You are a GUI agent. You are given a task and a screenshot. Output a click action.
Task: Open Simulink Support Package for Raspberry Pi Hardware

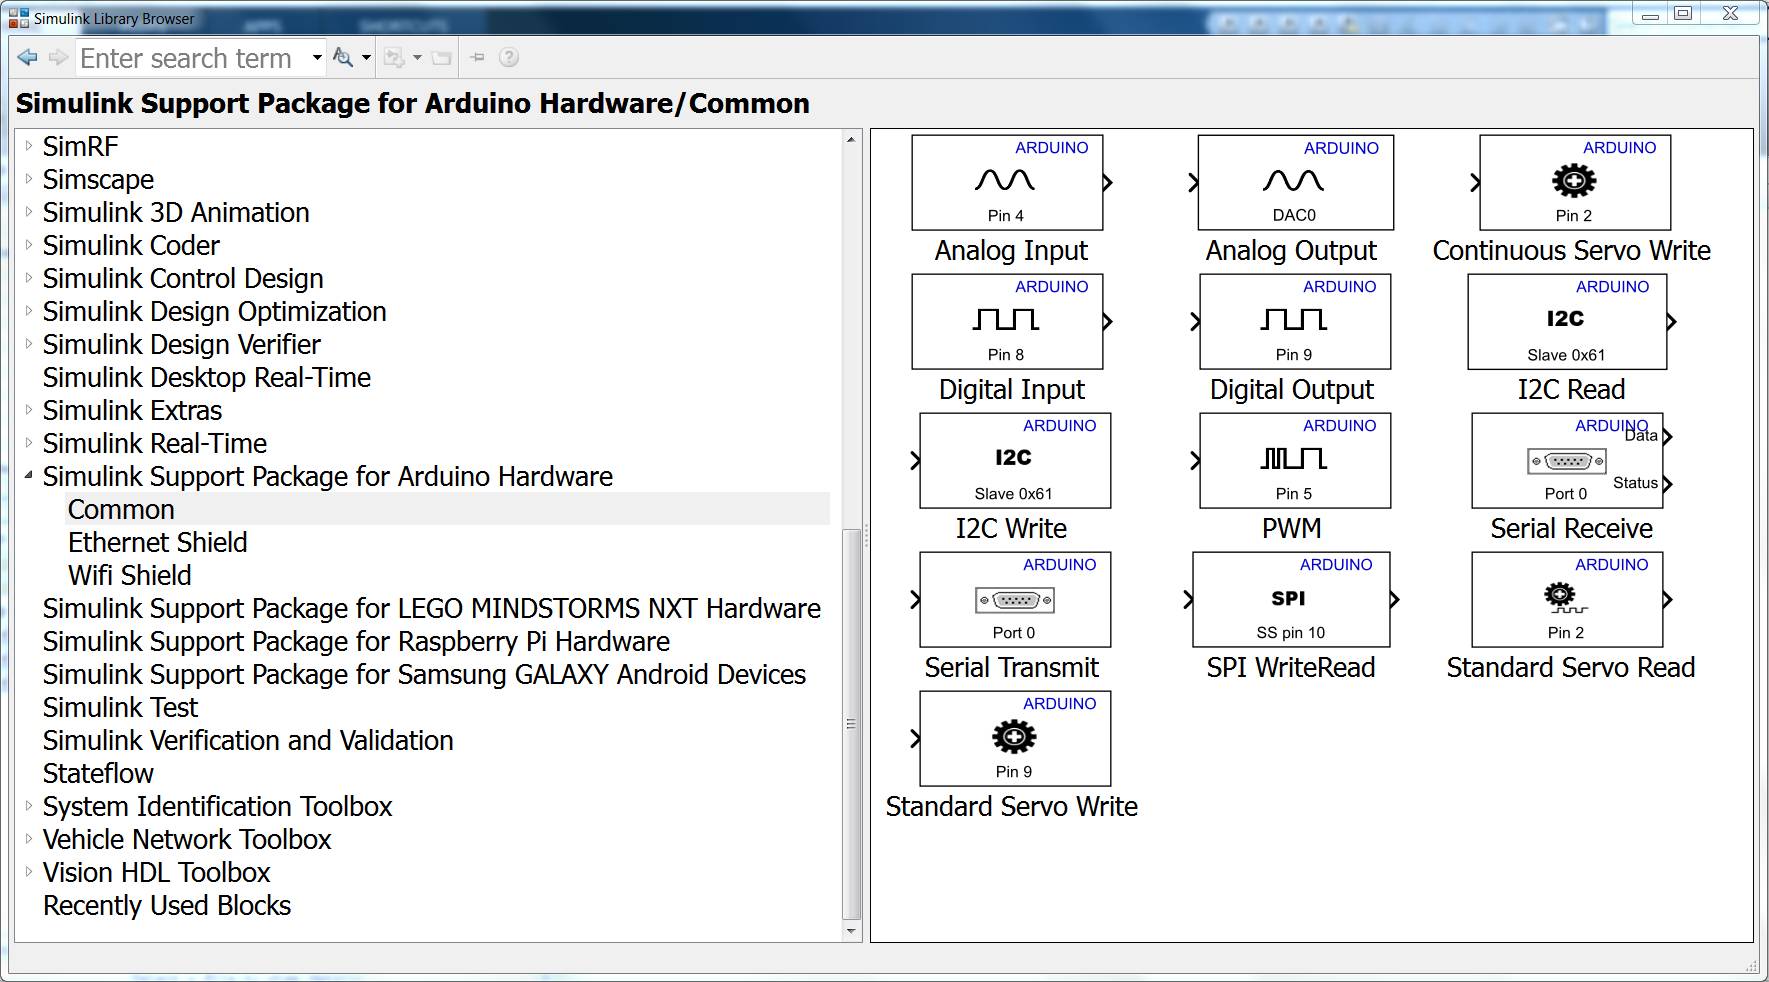point(356,641)
